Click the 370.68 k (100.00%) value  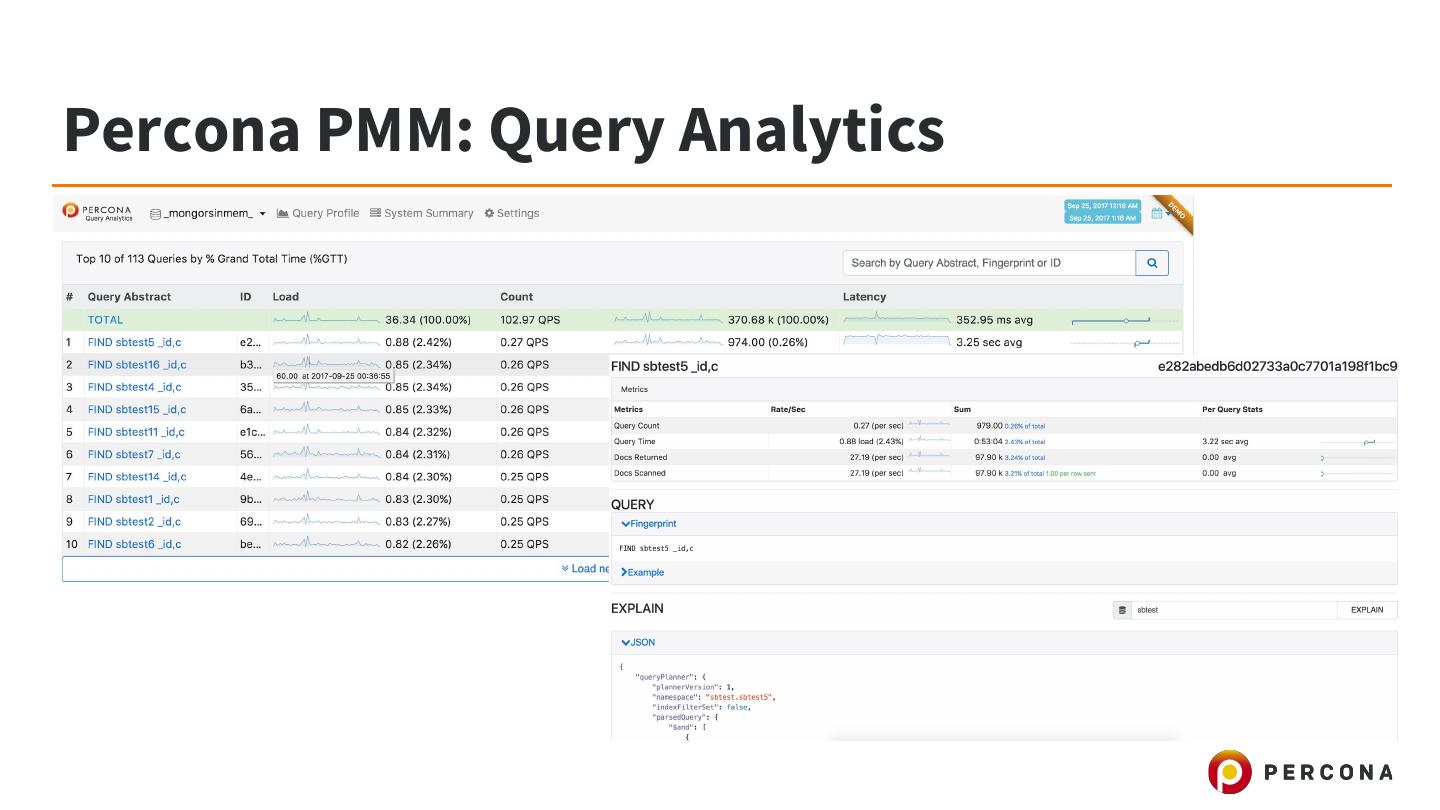pyautogui.click(x=778, y=320)
